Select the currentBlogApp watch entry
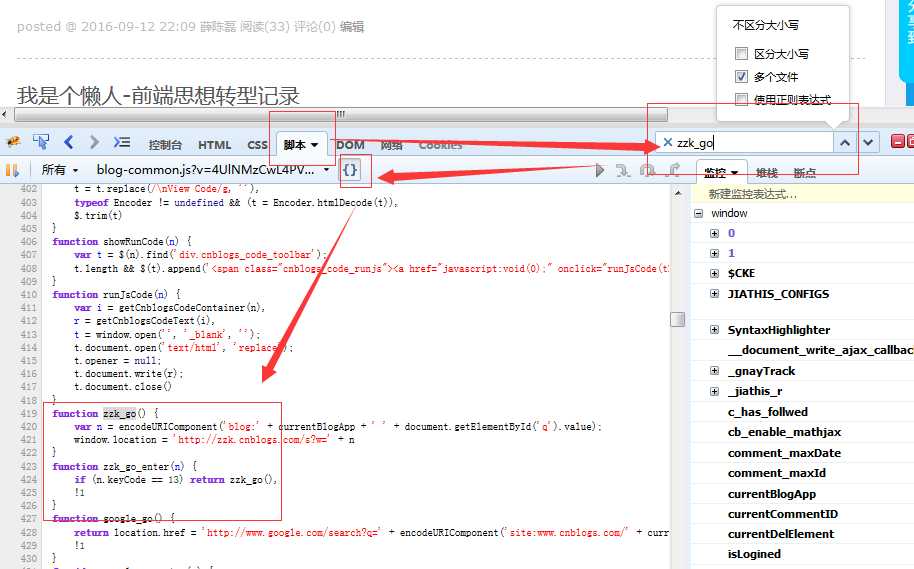The height and width of the screenshot is (569, 914). point(772,494)
